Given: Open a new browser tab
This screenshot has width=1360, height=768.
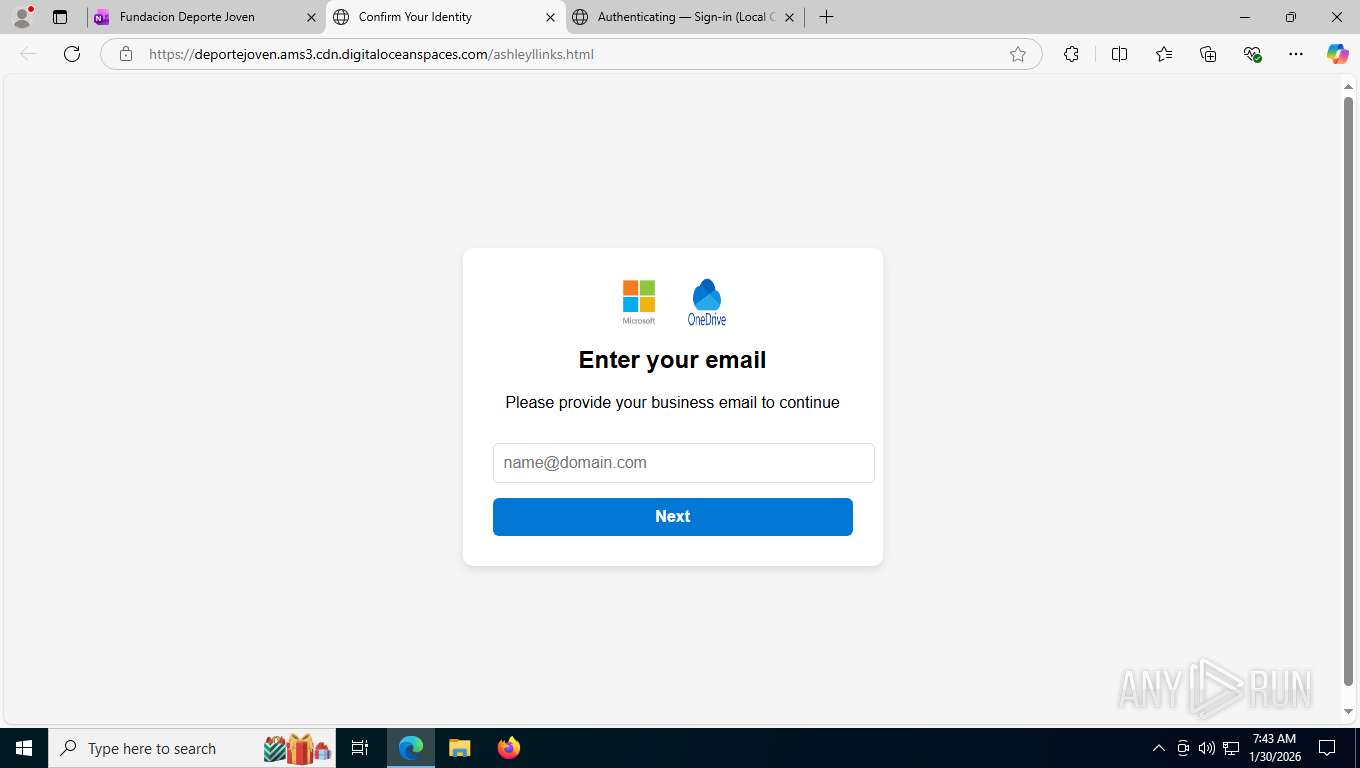Looking at the screenshot, I should pos(826,17).
